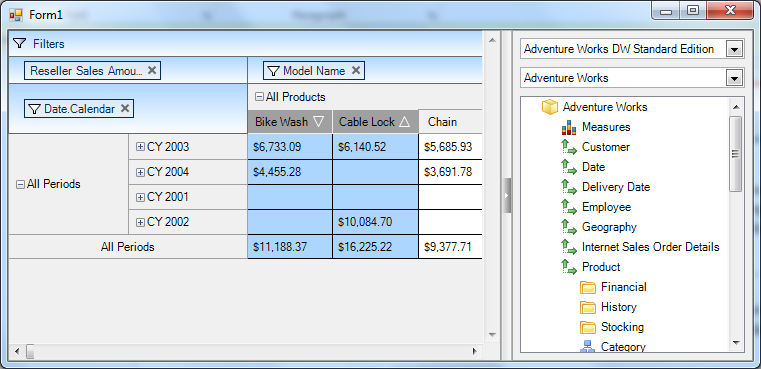Remove the Reseller Sales Amount field

point(152,70)
